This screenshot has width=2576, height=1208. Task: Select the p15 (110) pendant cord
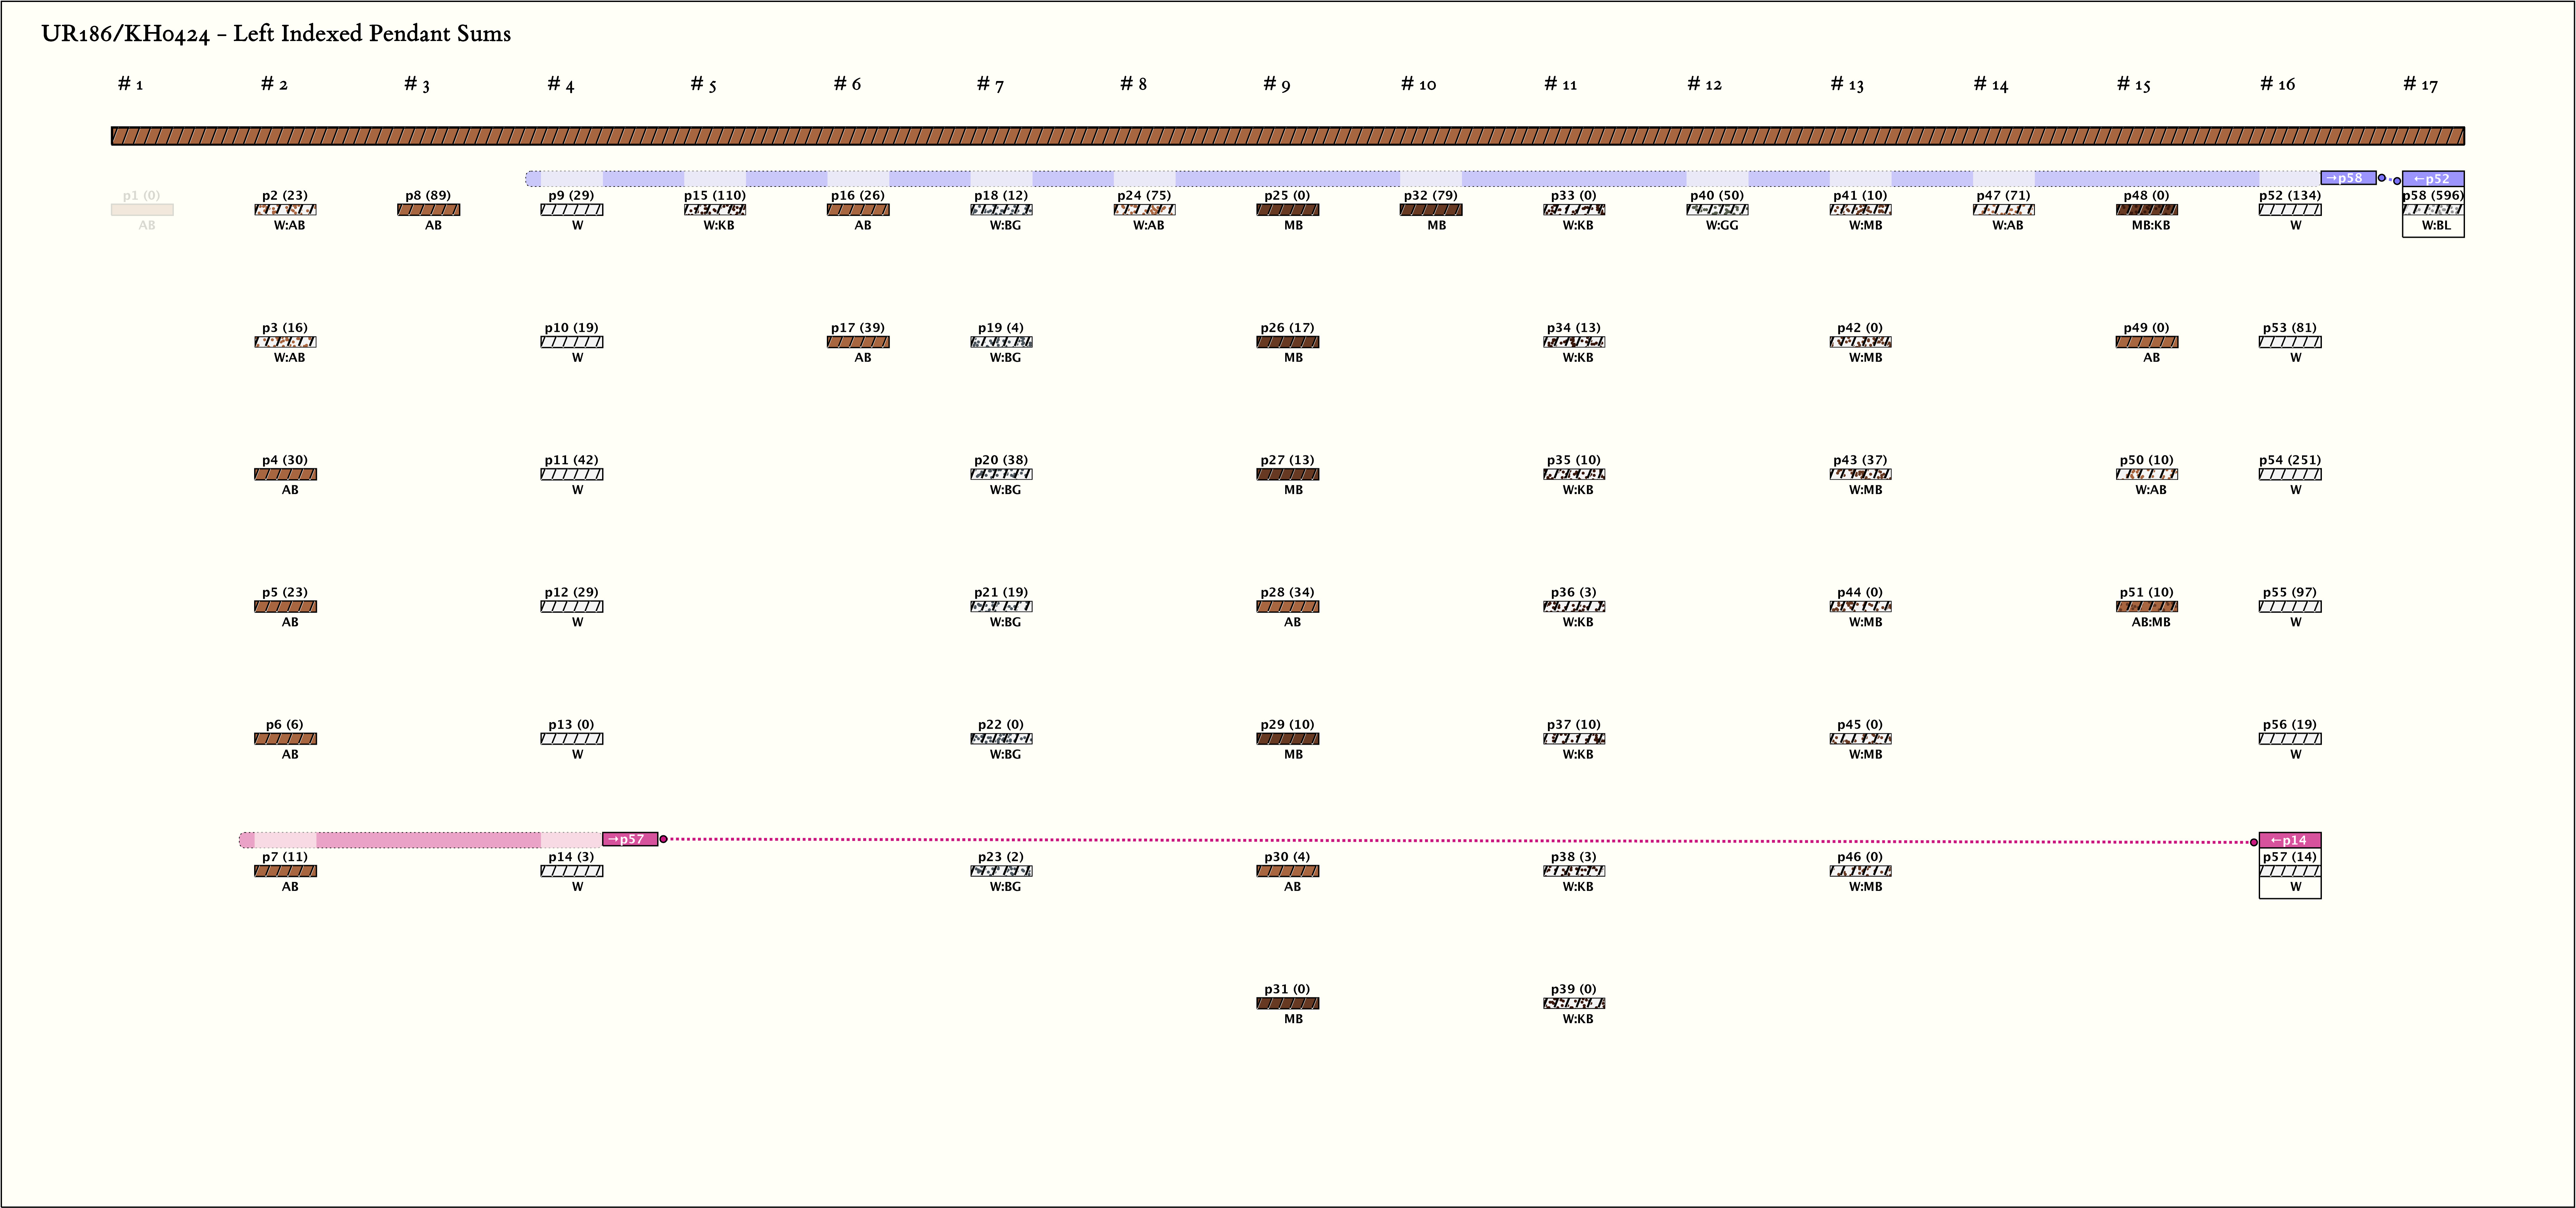pyautogui.click(x=715, y=210)
